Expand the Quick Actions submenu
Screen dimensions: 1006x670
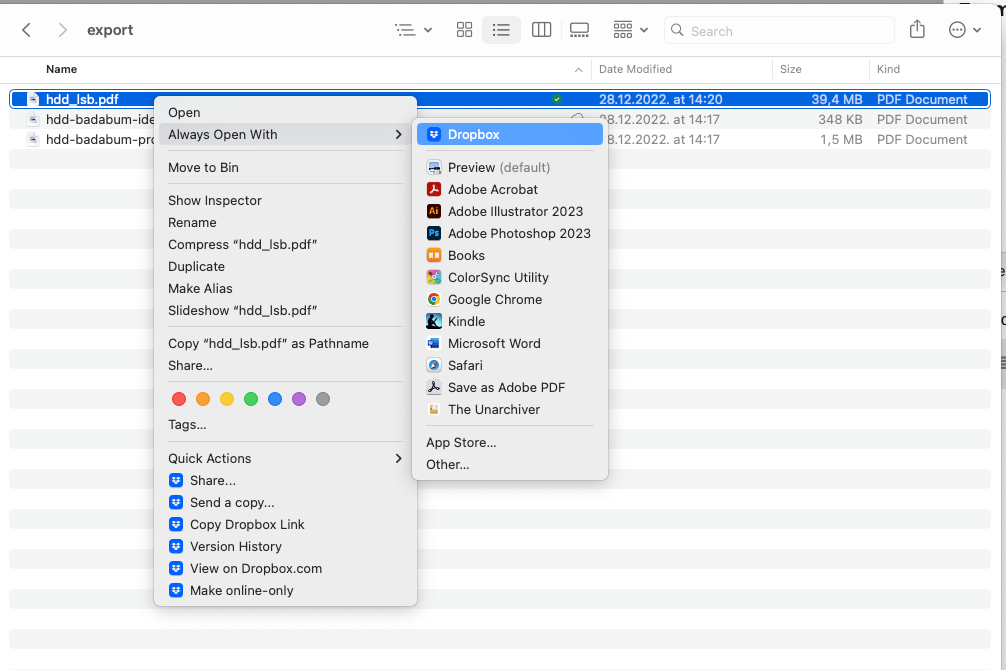tap(210, 458)
